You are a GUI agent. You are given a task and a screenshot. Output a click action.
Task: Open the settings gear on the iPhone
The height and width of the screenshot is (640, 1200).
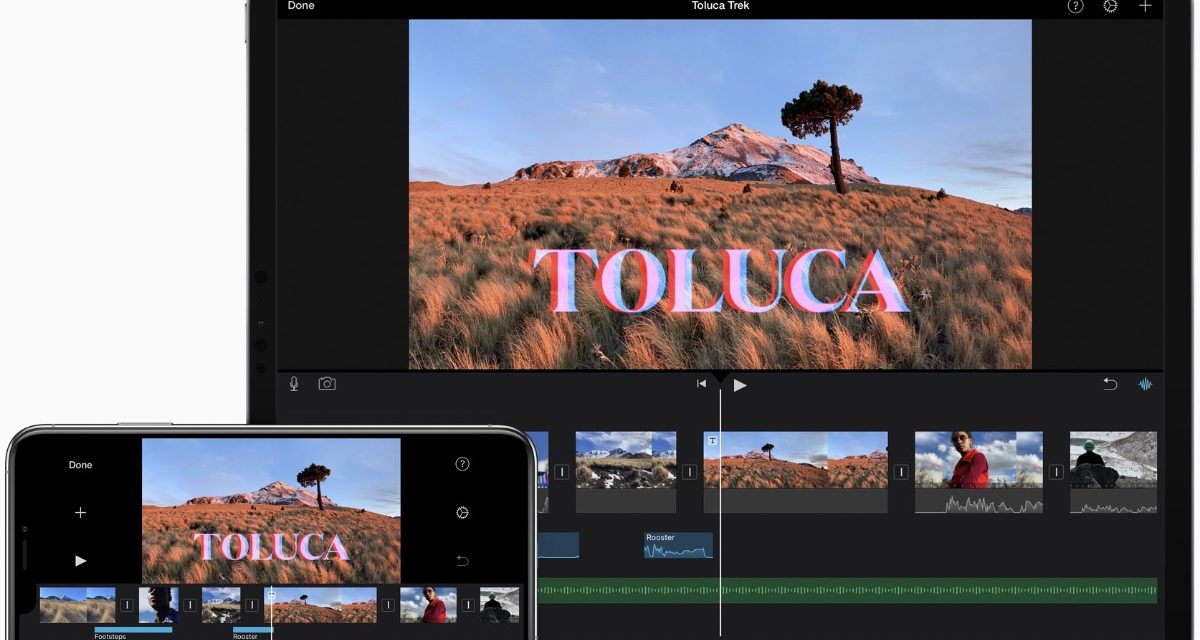(x=462, y=513)
